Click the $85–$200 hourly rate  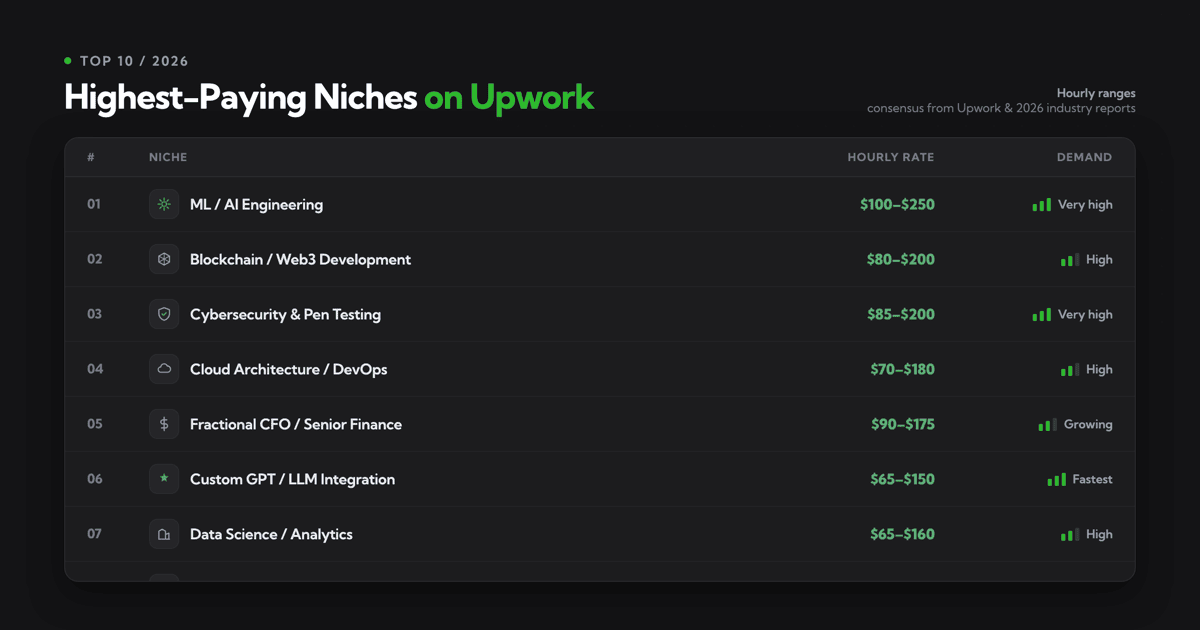[x=900, y=314]
